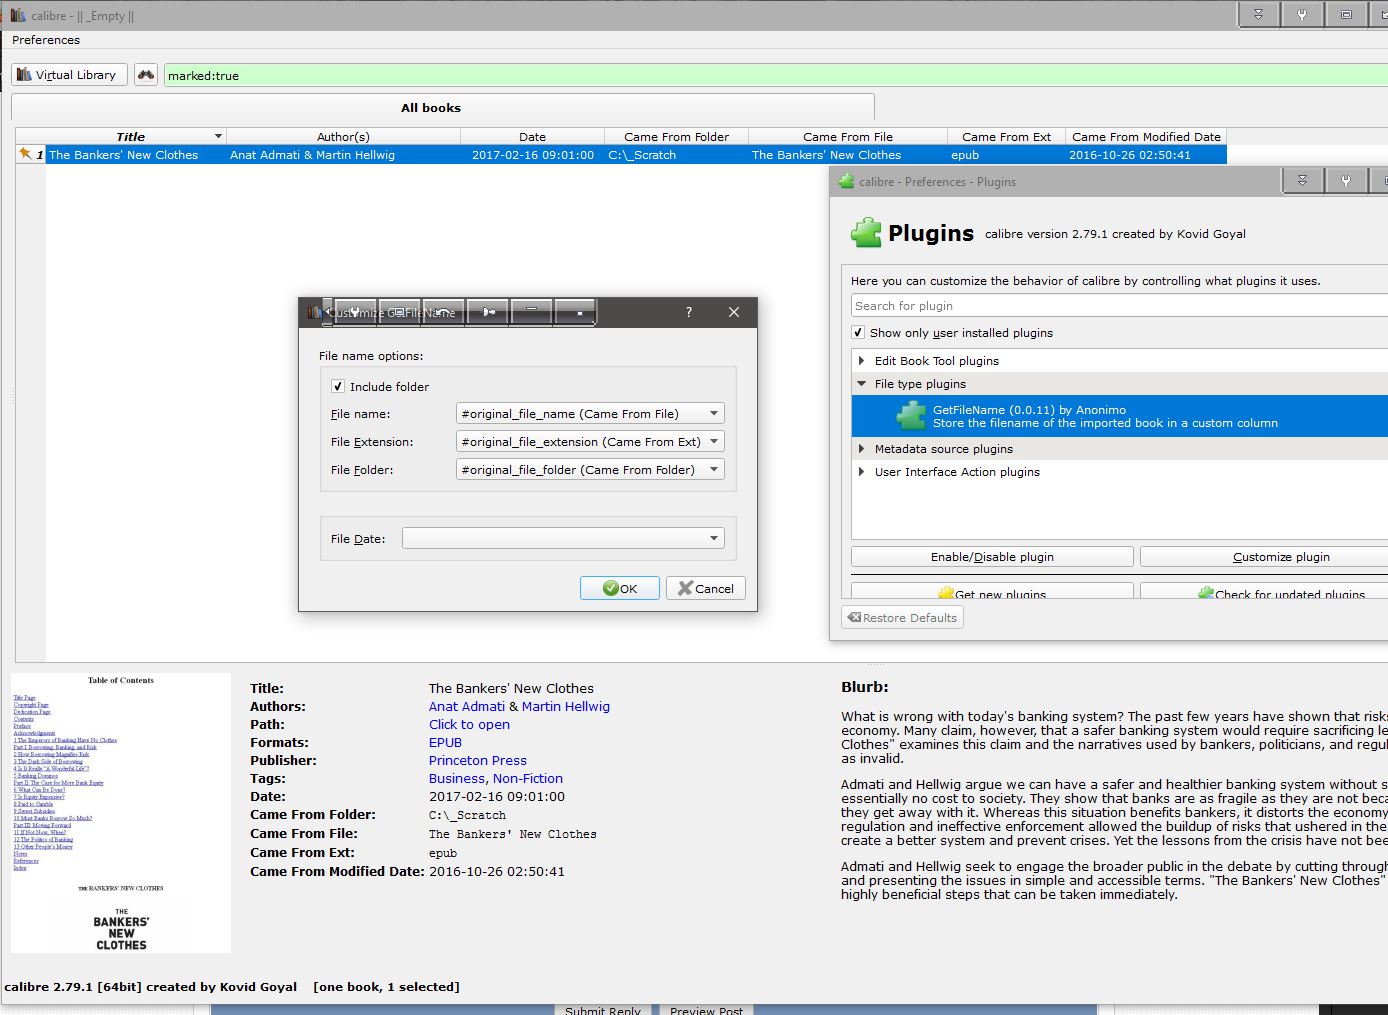The height and width of the screenshot is (1015, 1388).
Task: Click the pin overlay button on the Customize GetFileName title bar
Action: tap(488, 312)
